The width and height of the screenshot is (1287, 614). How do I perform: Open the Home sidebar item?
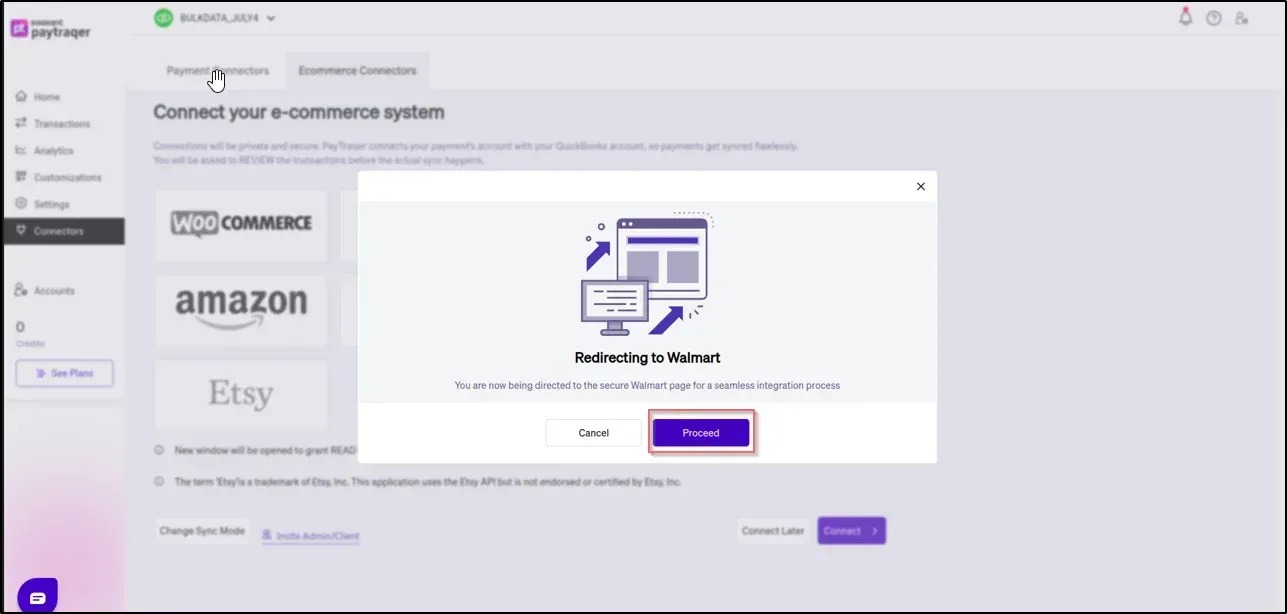46,97
